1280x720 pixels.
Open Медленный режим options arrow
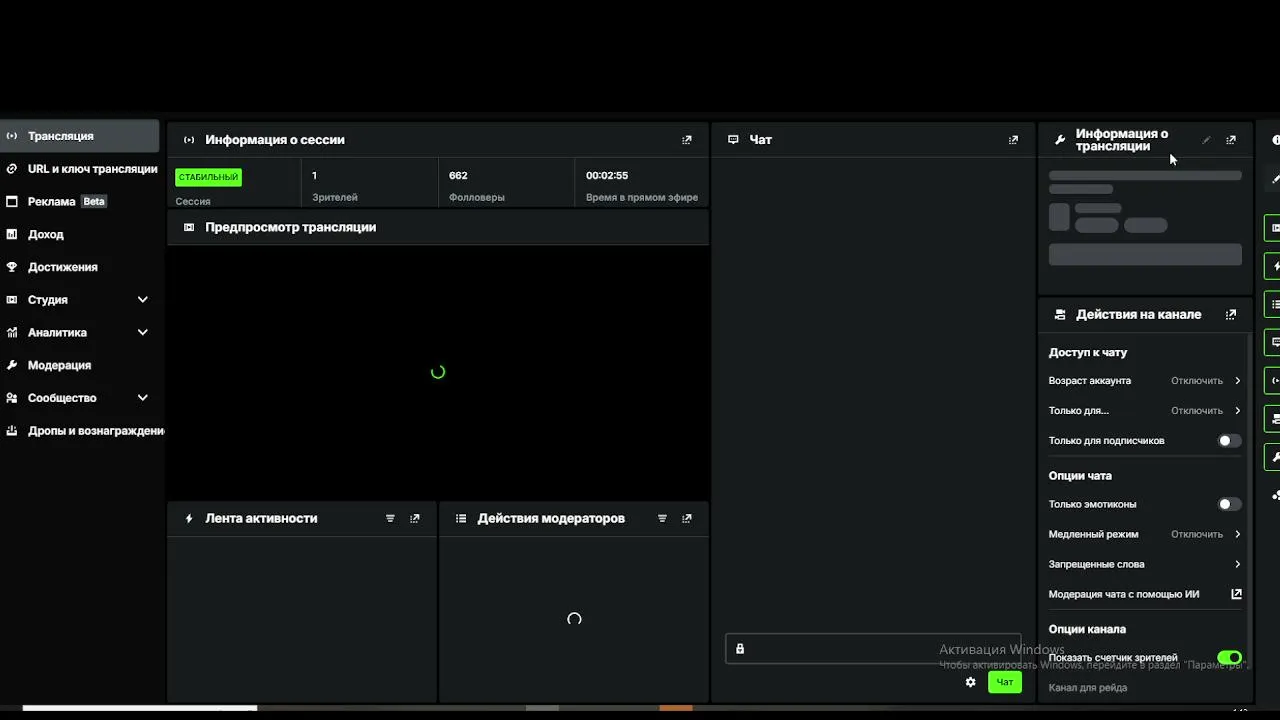point(1237,534)
